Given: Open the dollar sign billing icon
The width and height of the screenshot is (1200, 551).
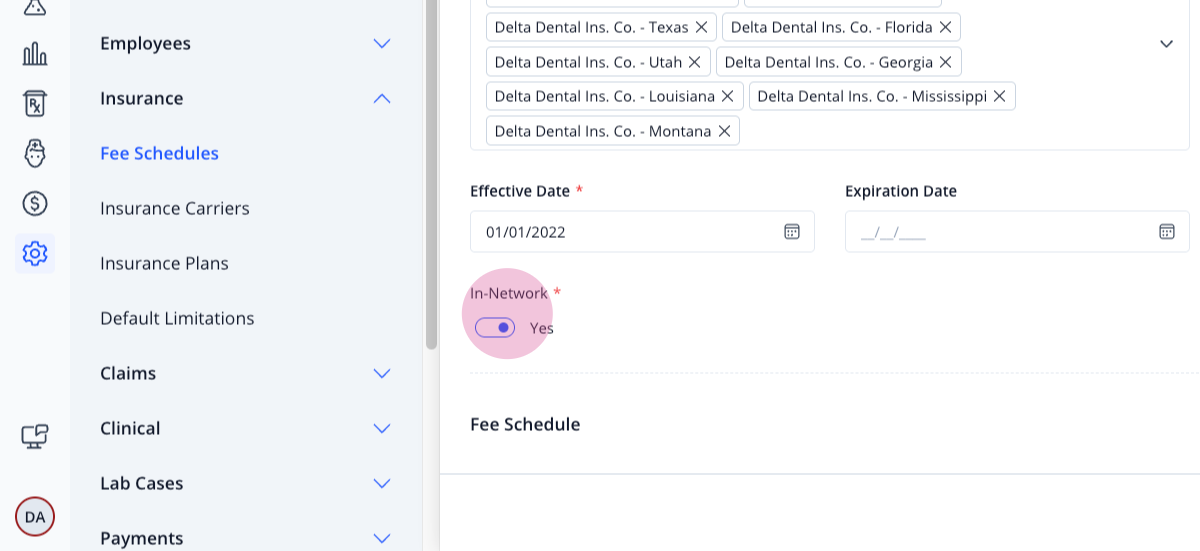Looking at the screenshot, I should point(35,203).
